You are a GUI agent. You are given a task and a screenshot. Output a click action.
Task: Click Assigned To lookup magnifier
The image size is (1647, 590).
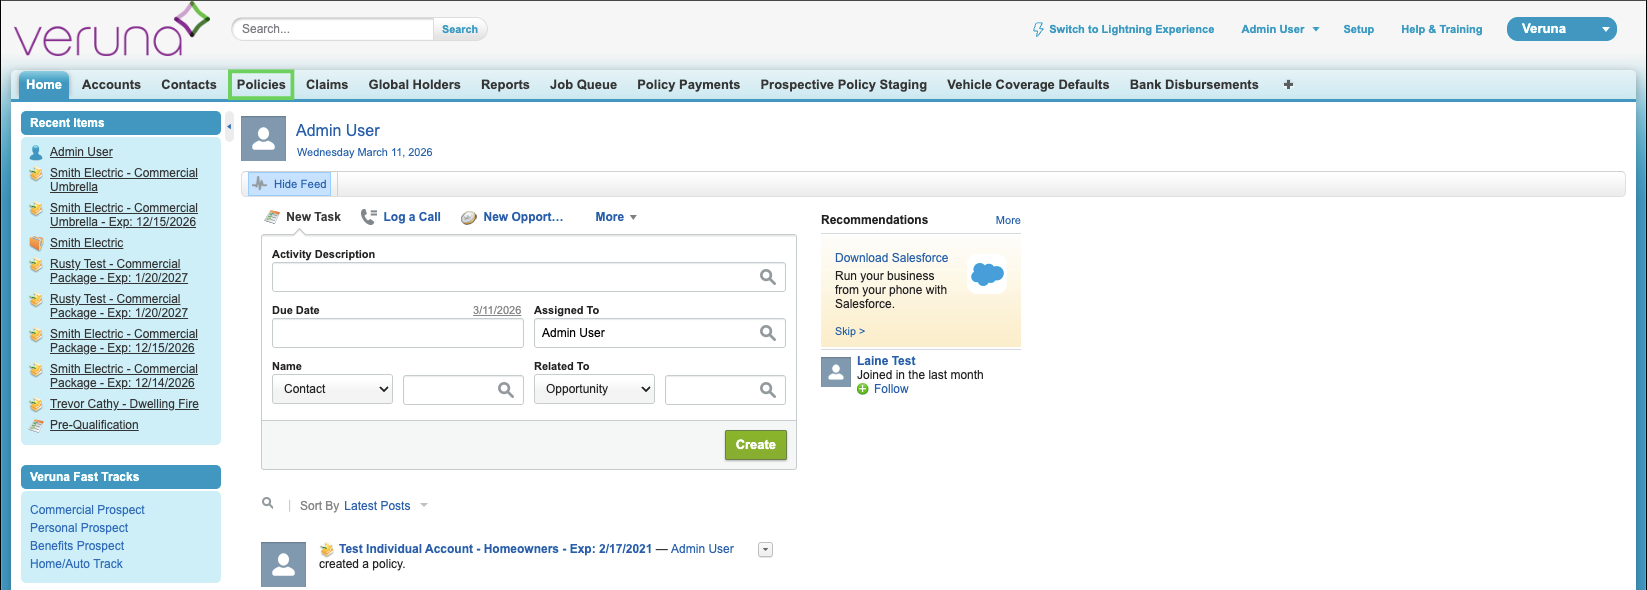[x=768, y=333]
